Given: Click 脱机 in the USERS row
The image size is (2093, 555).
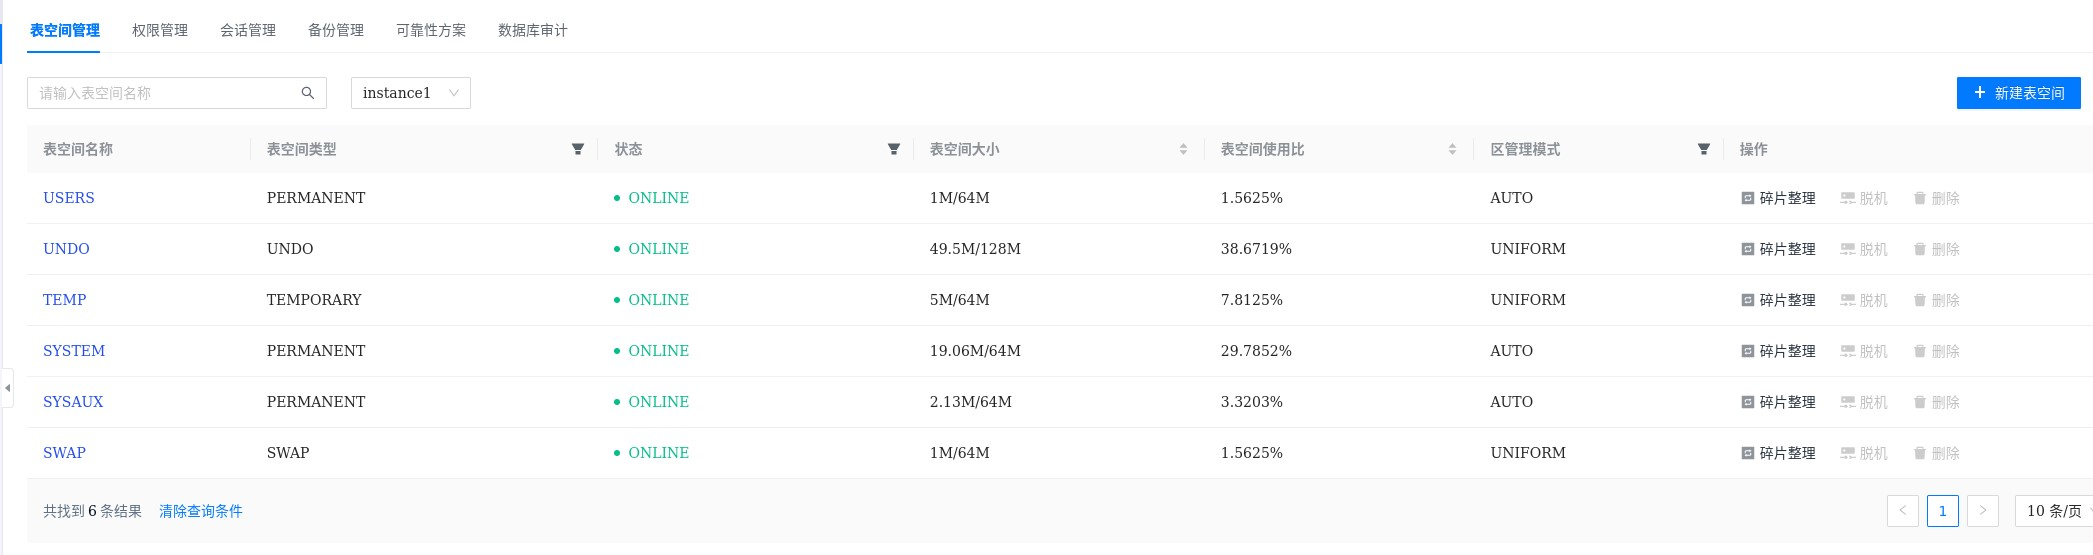Looking at the screenshot, I should 1864,198.
